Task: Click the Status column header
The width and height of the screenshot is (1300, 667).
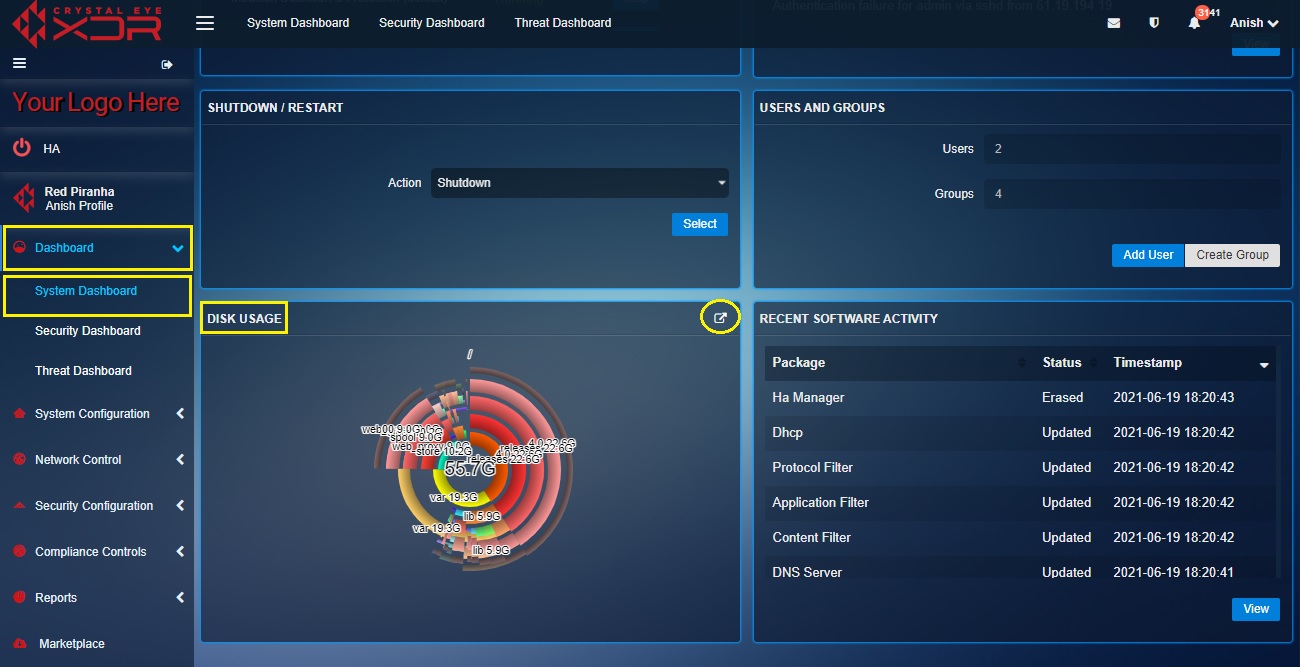Action: (x=1062, y=362)
